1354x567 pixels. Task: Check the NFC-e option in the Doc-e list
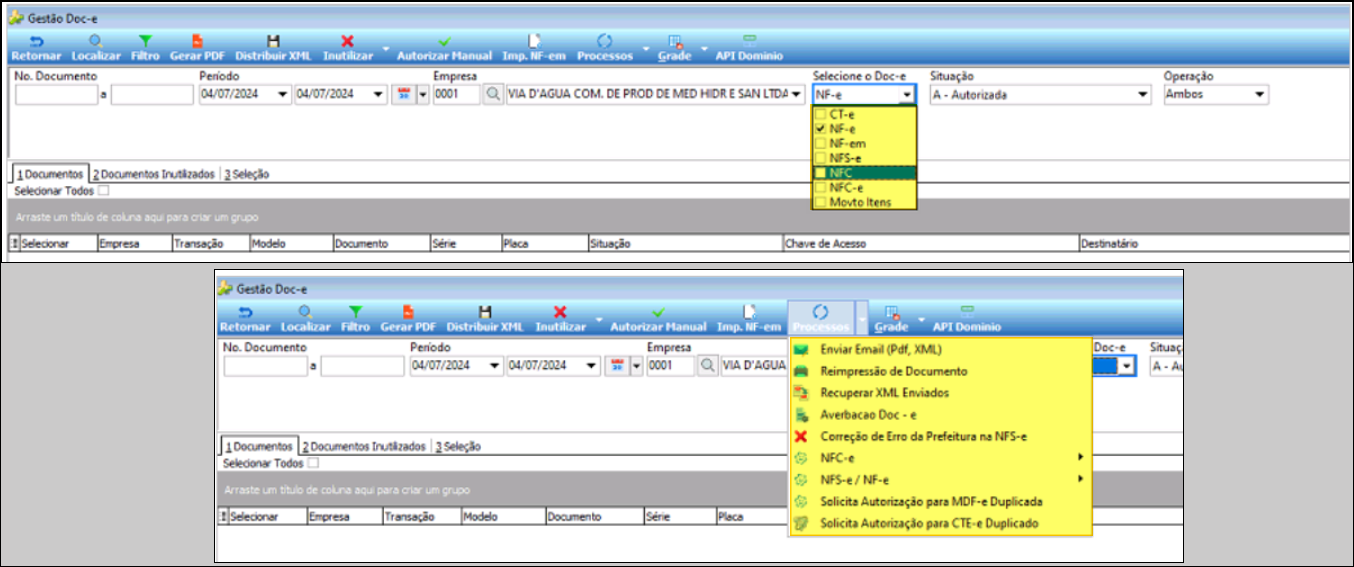point(821,187)
